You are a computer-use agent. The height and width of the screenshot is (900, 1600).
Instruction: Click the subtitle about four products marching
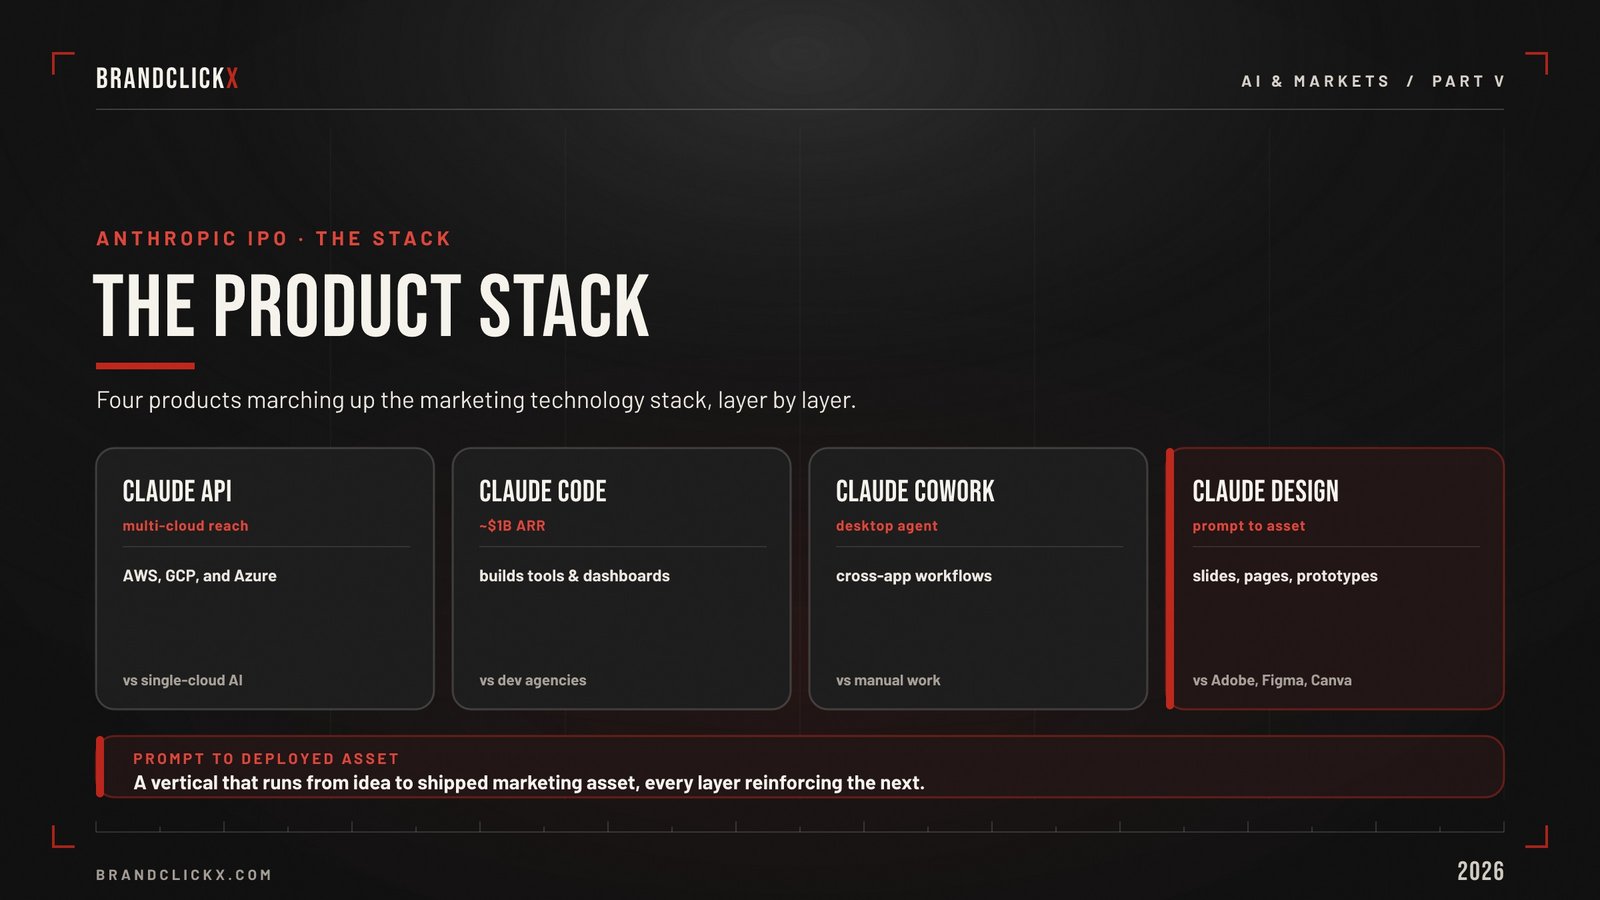[476, 400]
